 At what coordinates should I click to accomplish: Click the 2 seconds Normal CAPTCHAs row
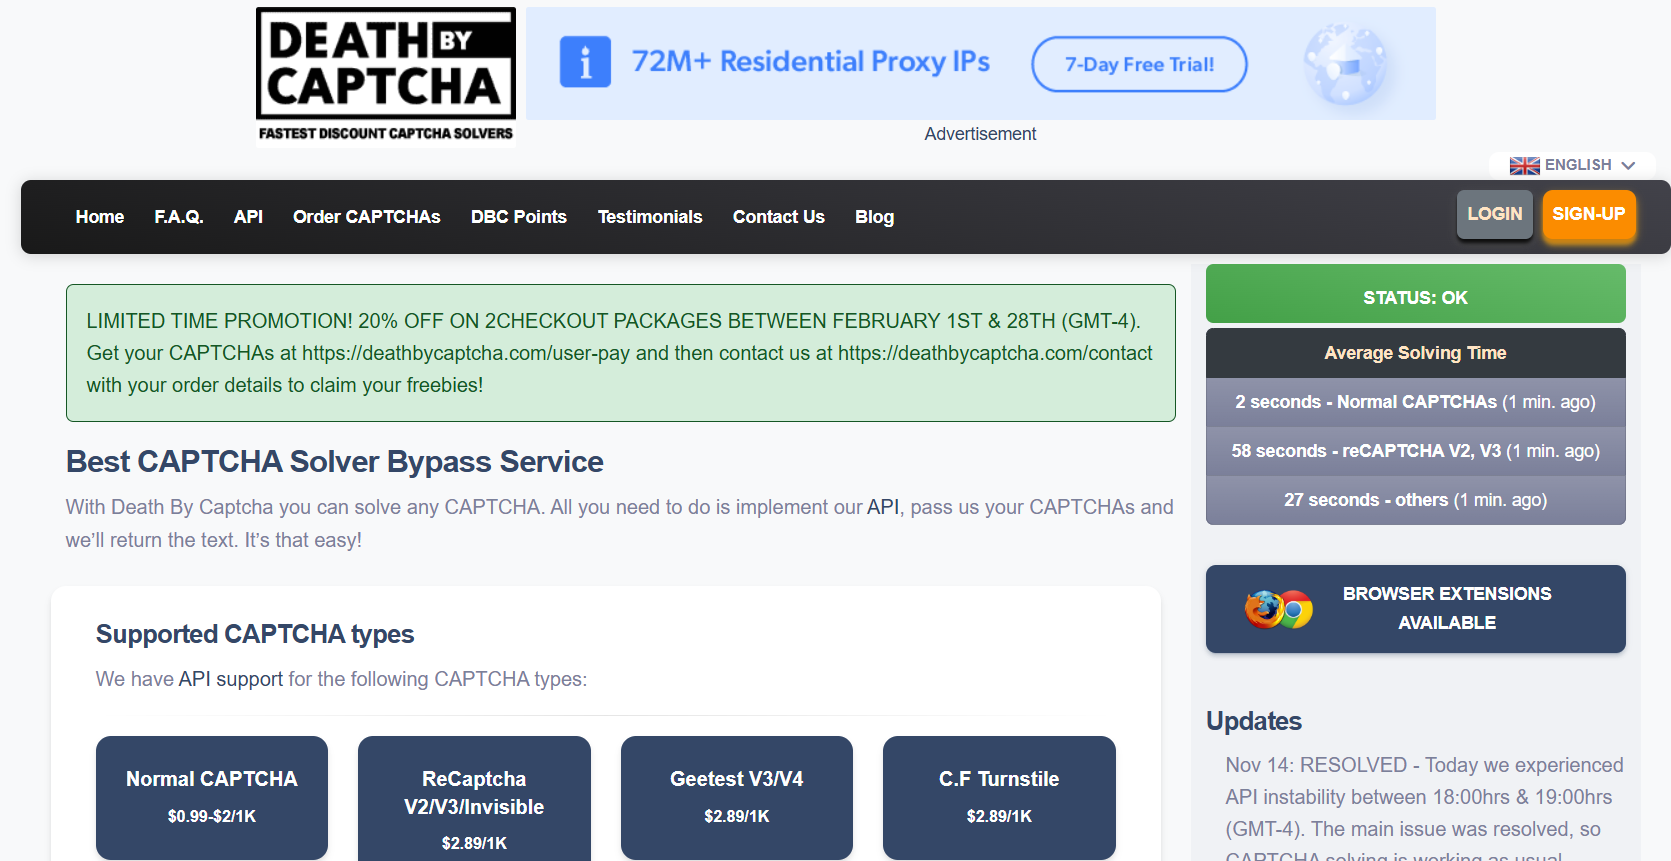(1416, 402)
